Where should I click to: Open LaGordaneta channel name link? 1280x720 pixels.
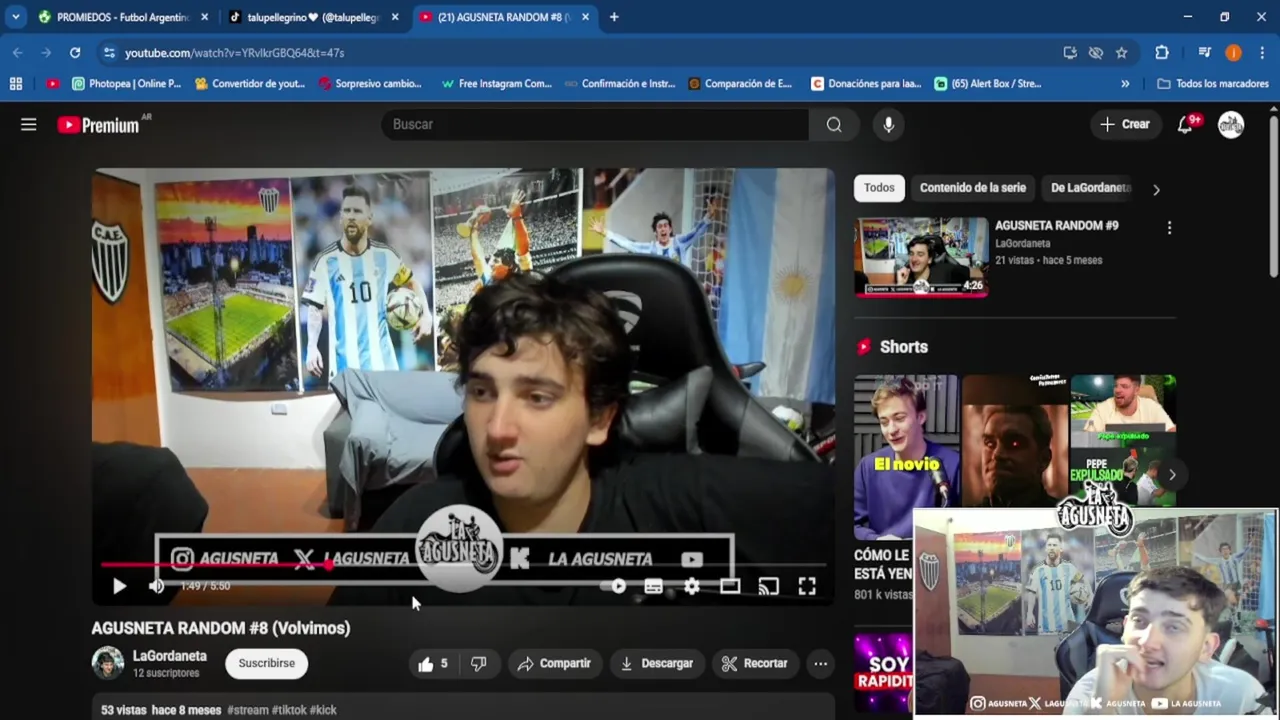pos(170,656)
